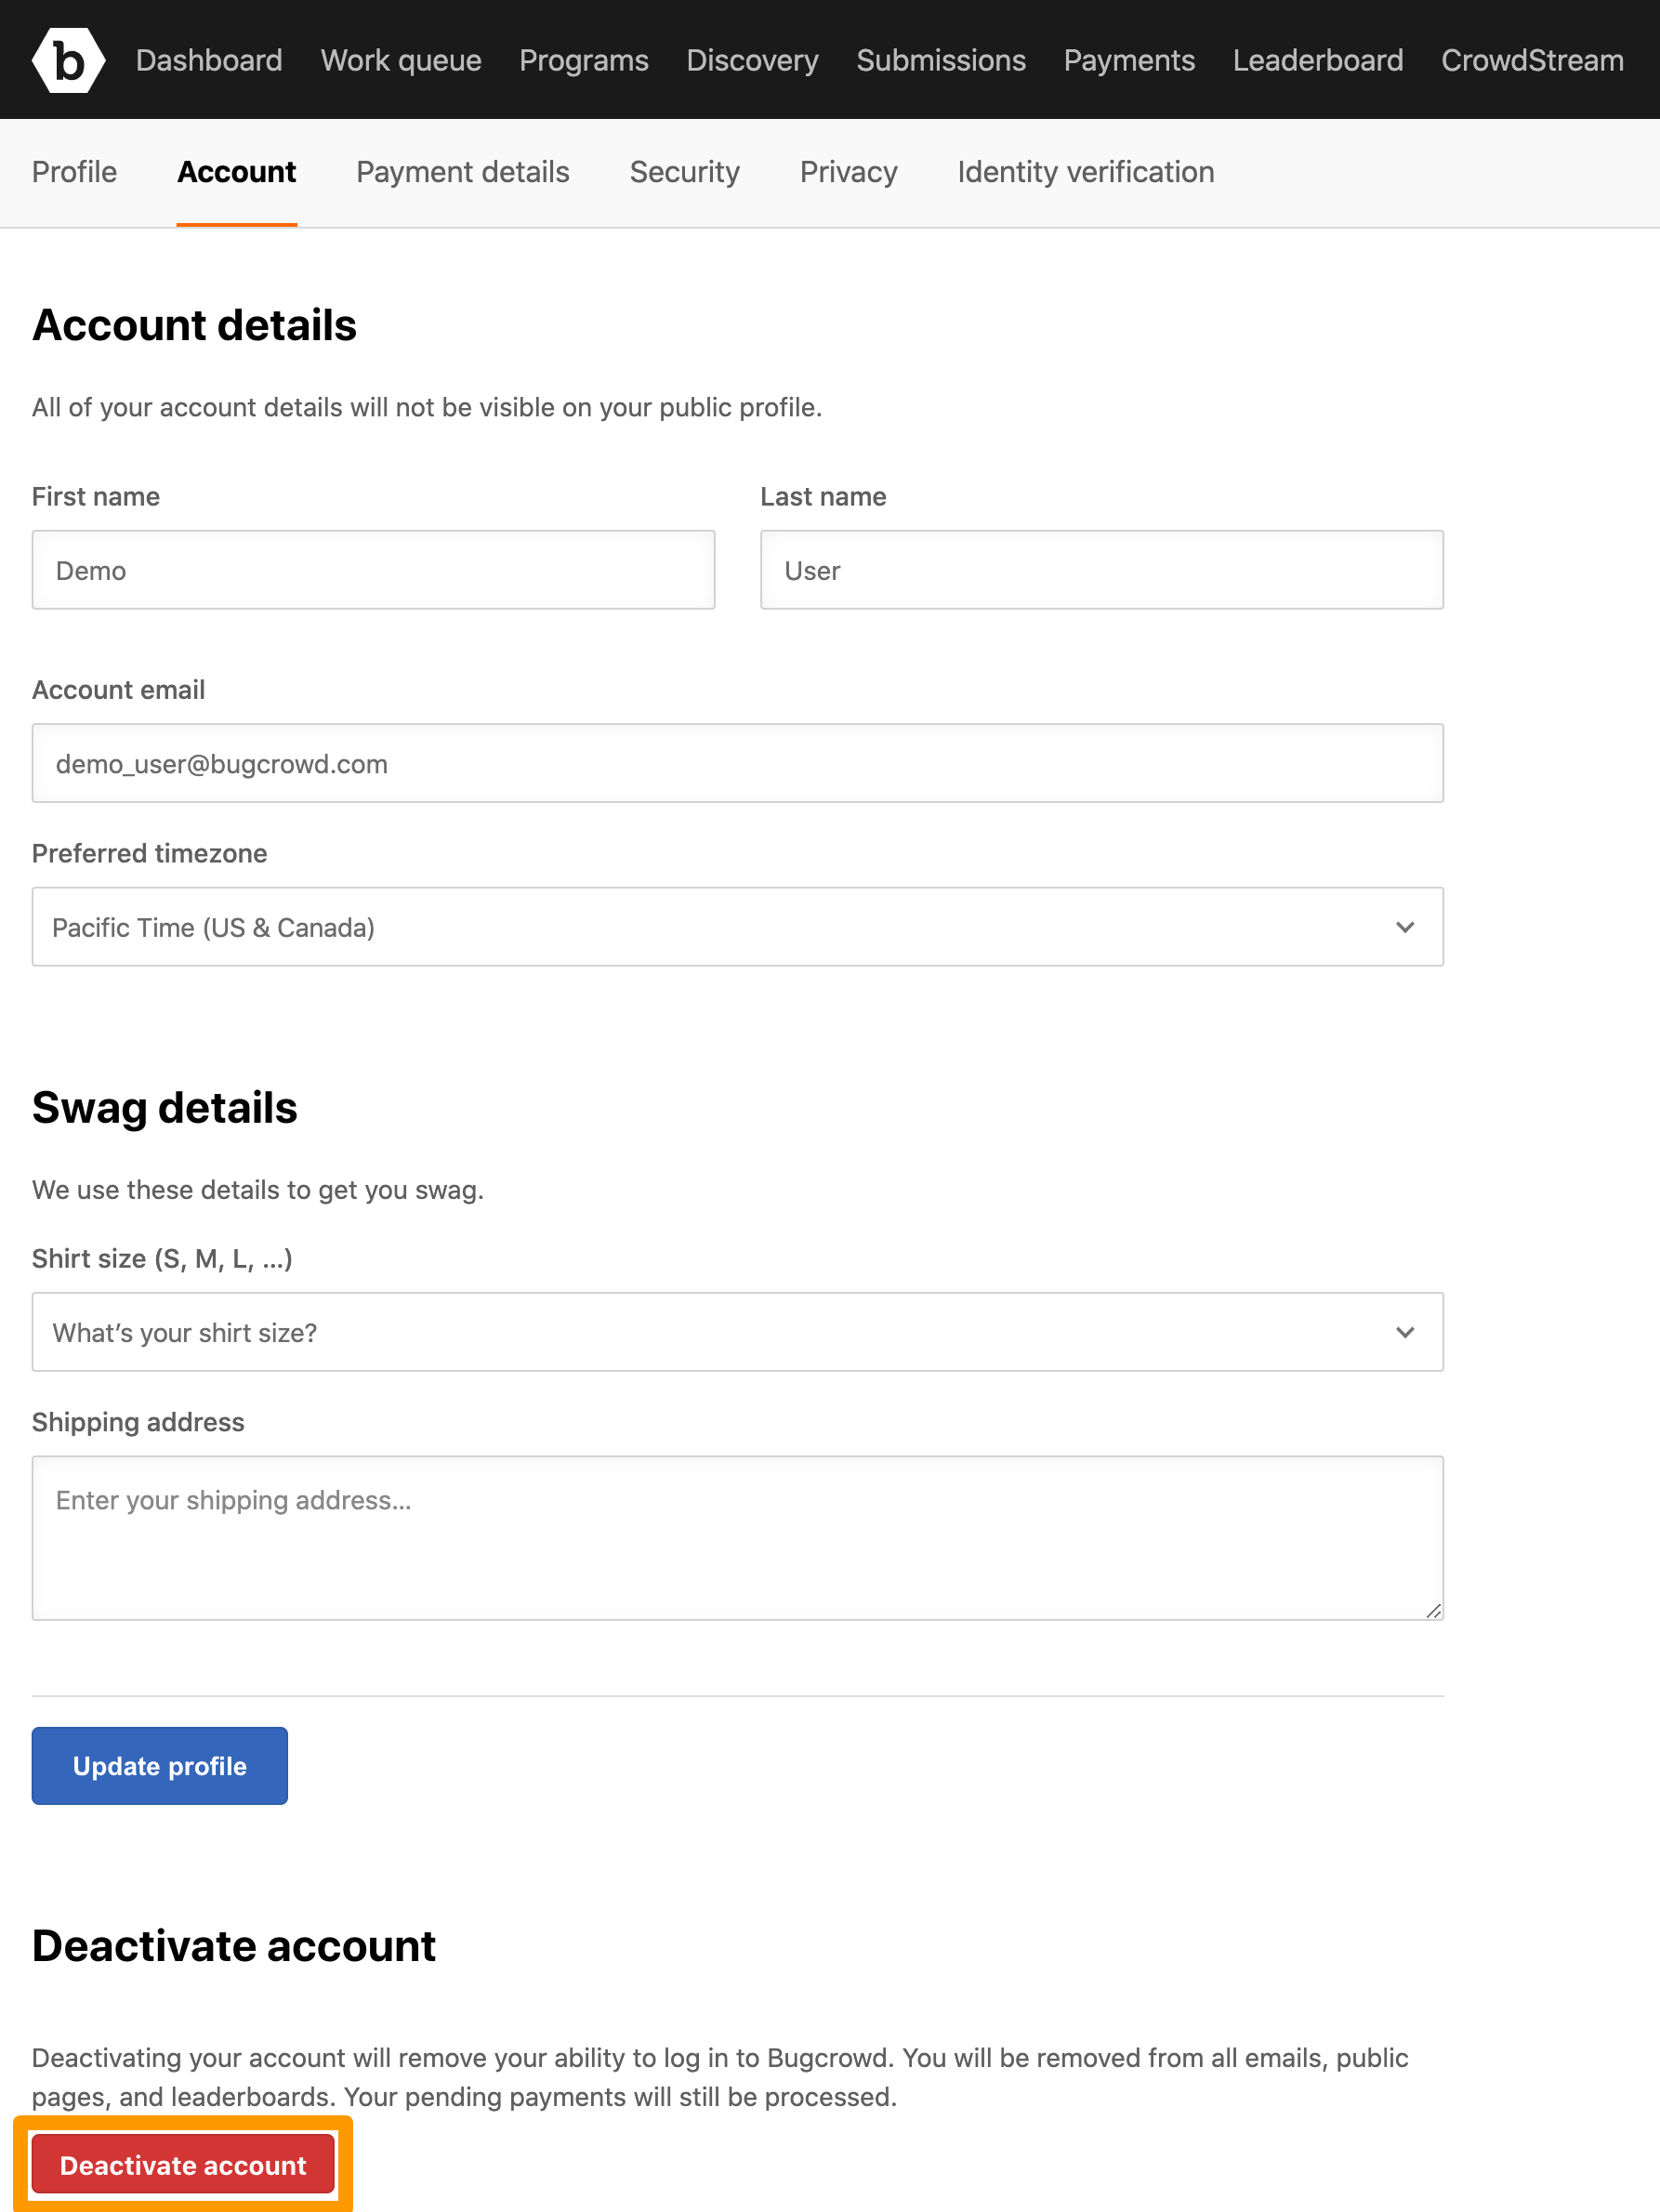This screenshot has width=1660, height=2212.
Task: Open the Security settings tab
Action: 684,172
